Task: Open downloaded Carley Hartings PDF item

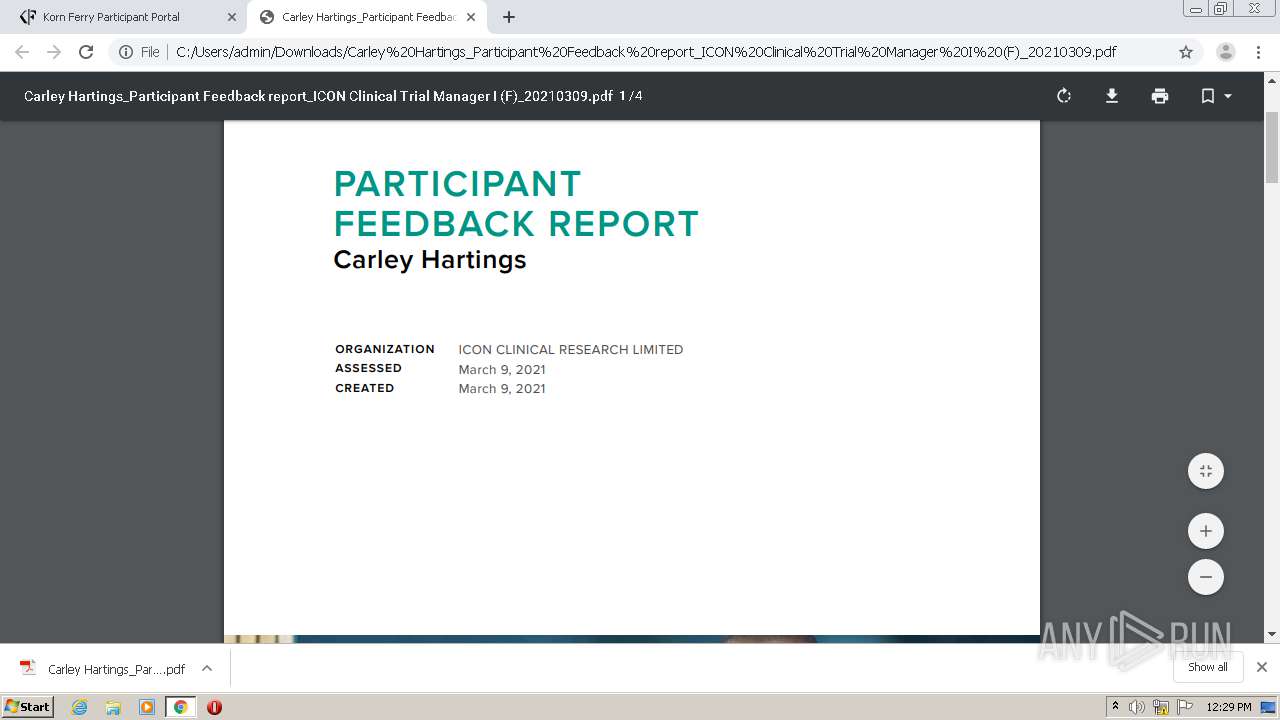Action: 104,669
